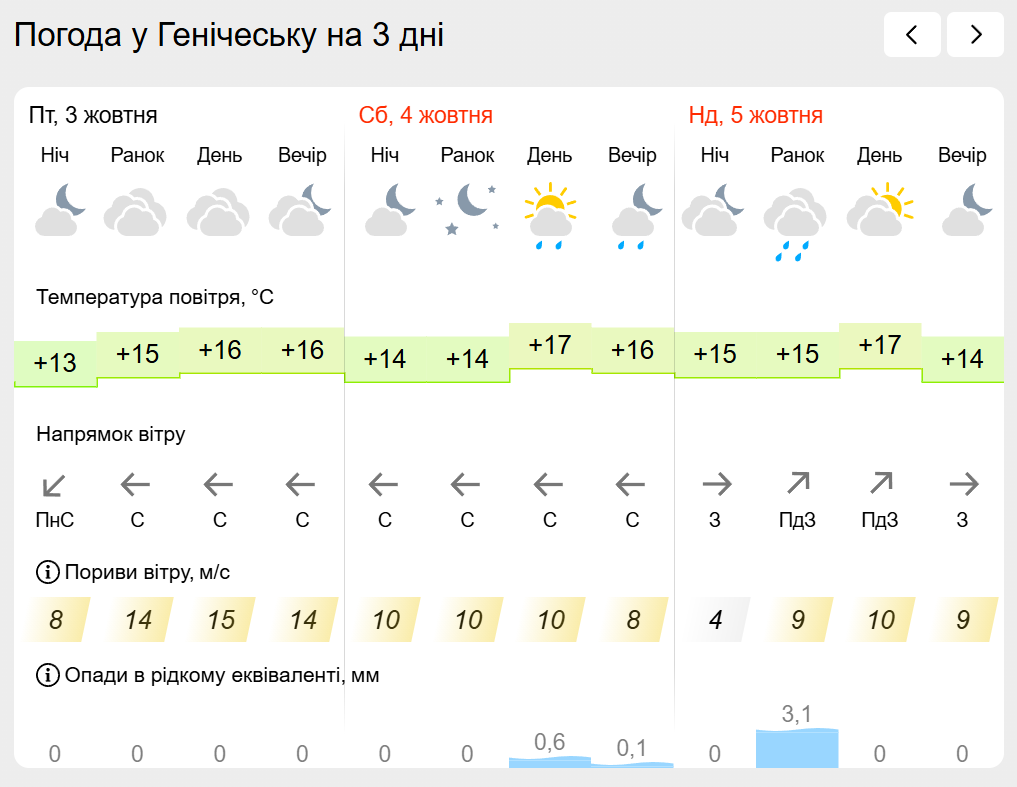This screenshot has width=1017, height=787.
Task: Click Friday daytime gust value 15
Action: click(x=220, y=620)
